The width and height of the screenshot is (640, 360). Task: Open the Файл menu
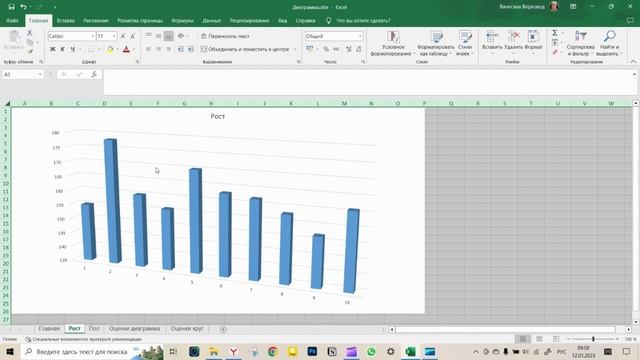12,20
